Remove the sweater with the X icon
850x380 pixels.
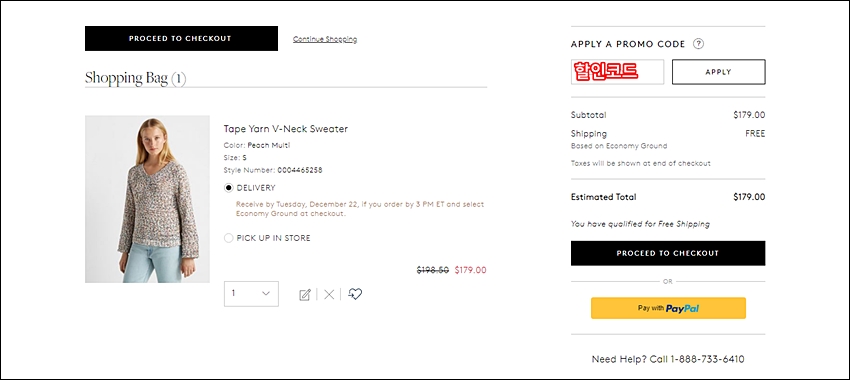pos(329,294)
